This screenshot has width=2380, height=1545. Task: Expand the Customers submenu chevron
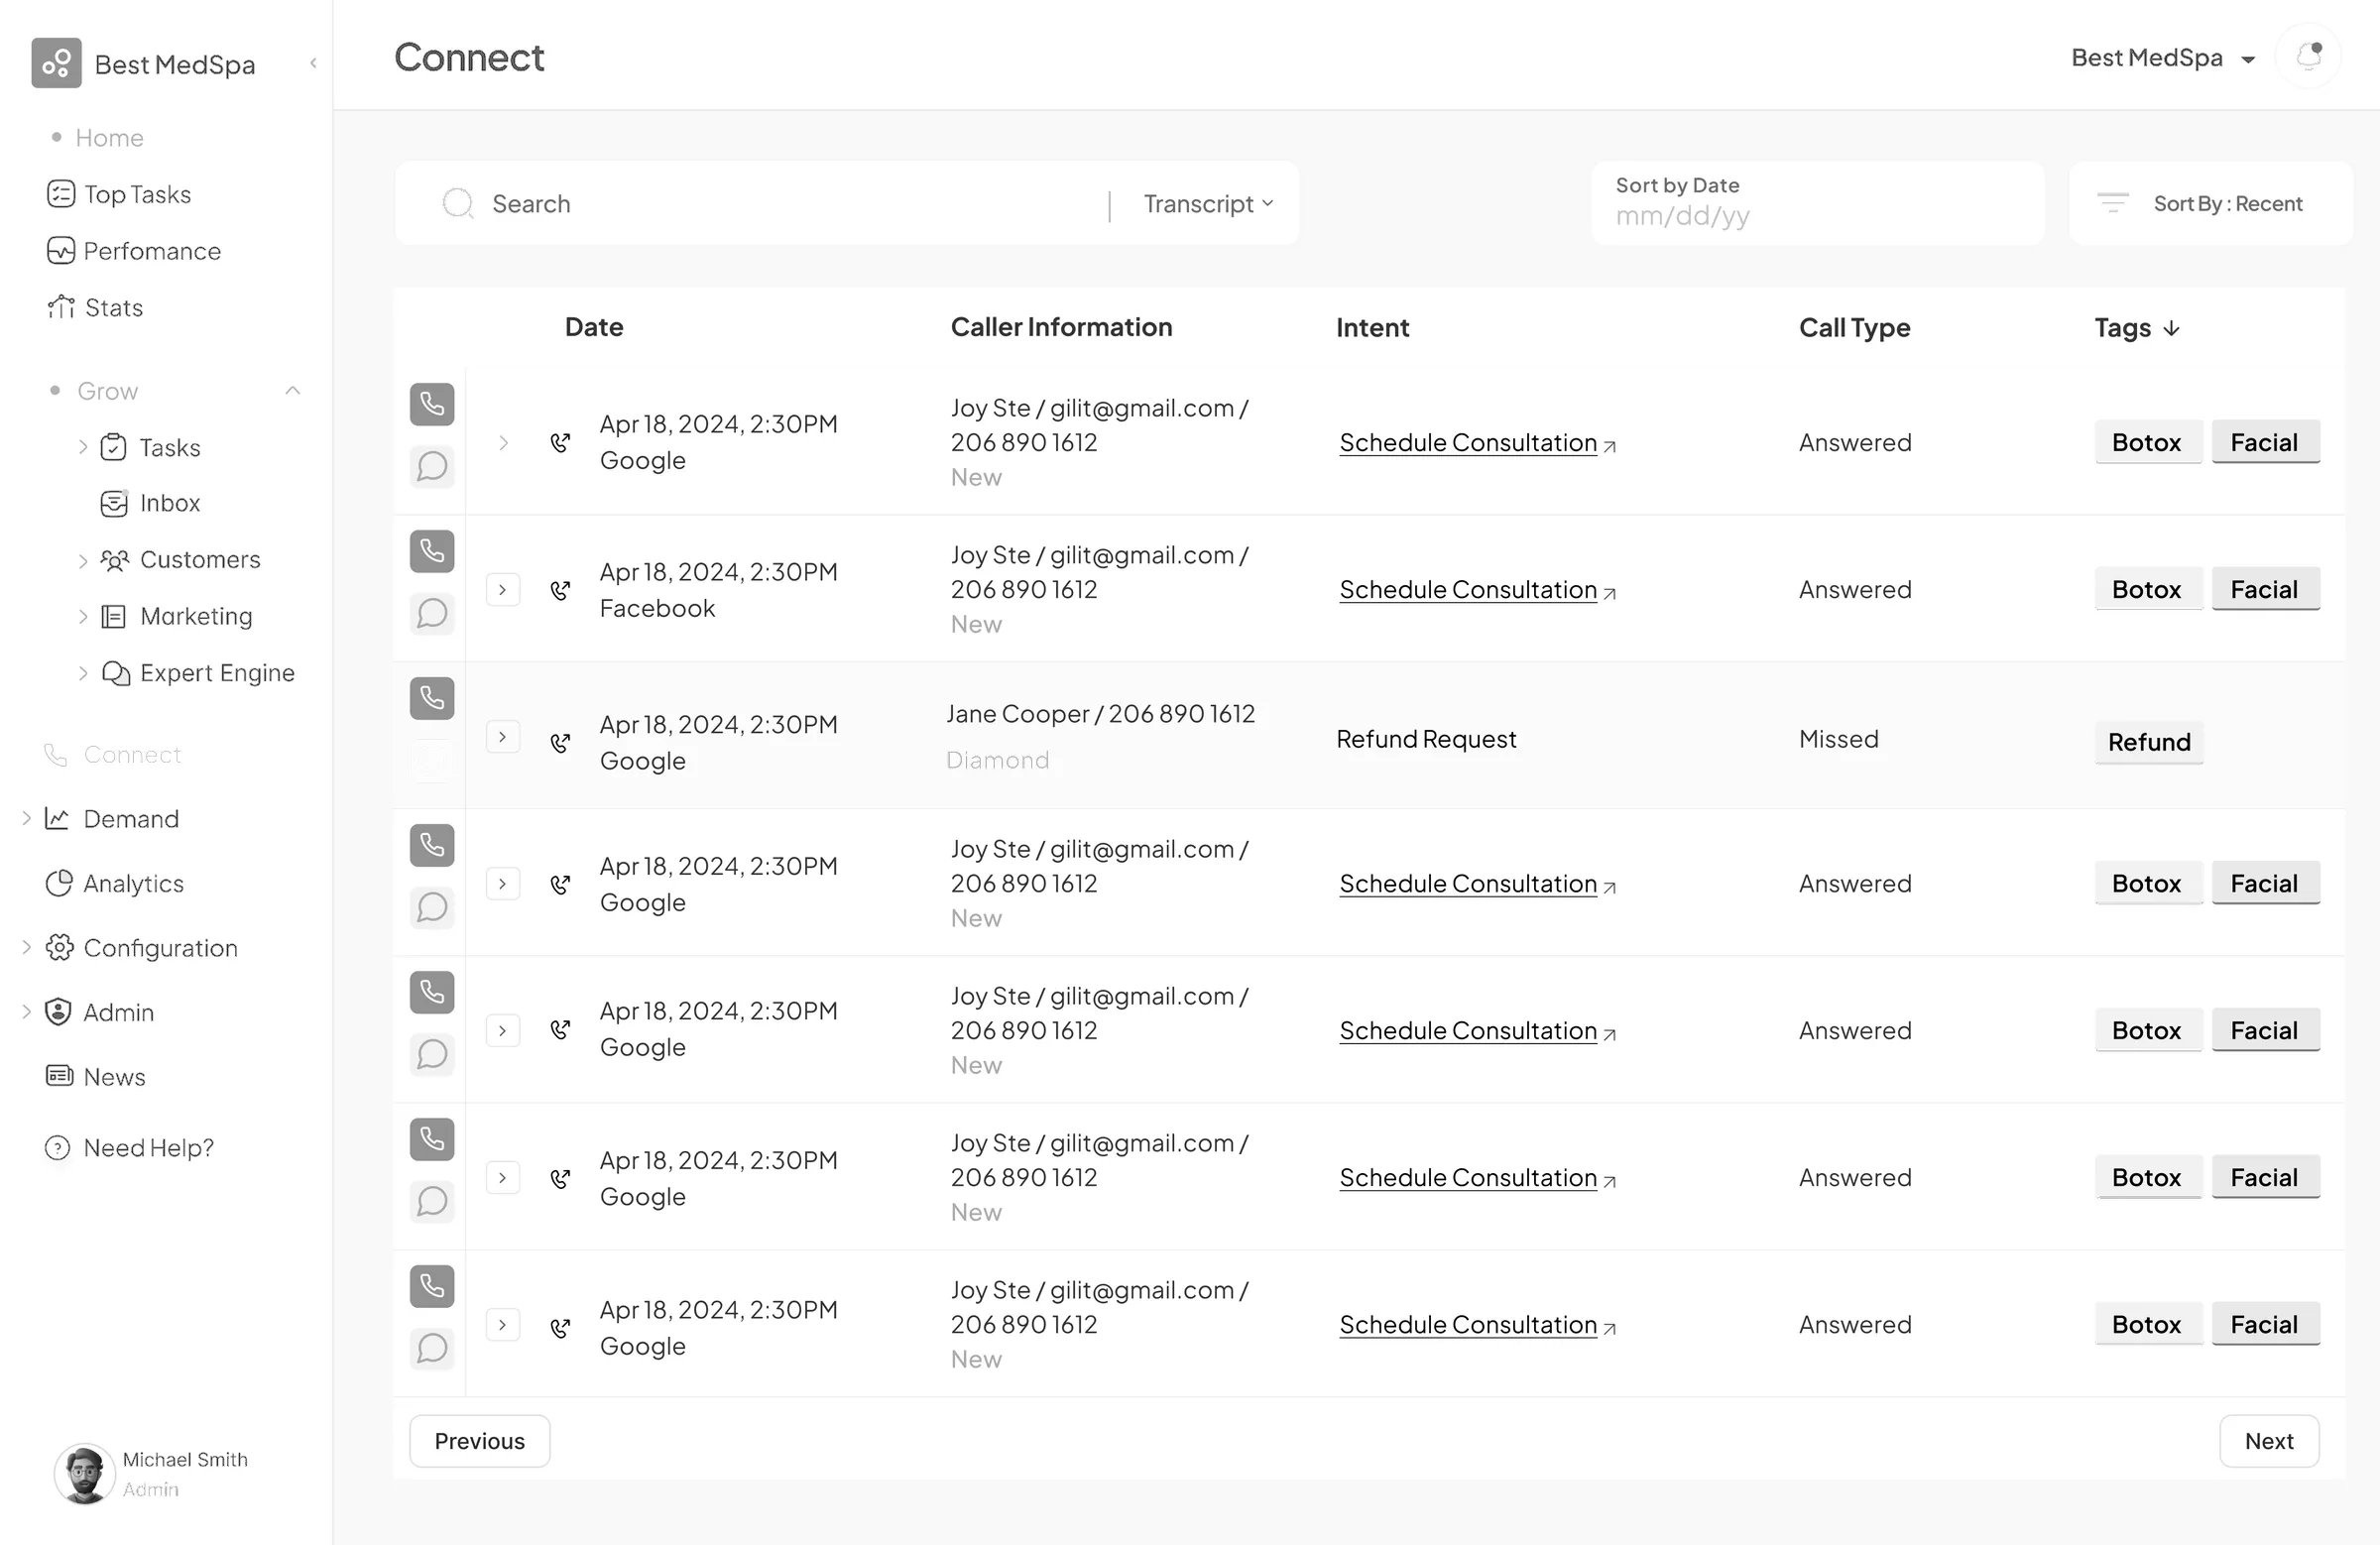pyautogui.click(x=83, y=560)
